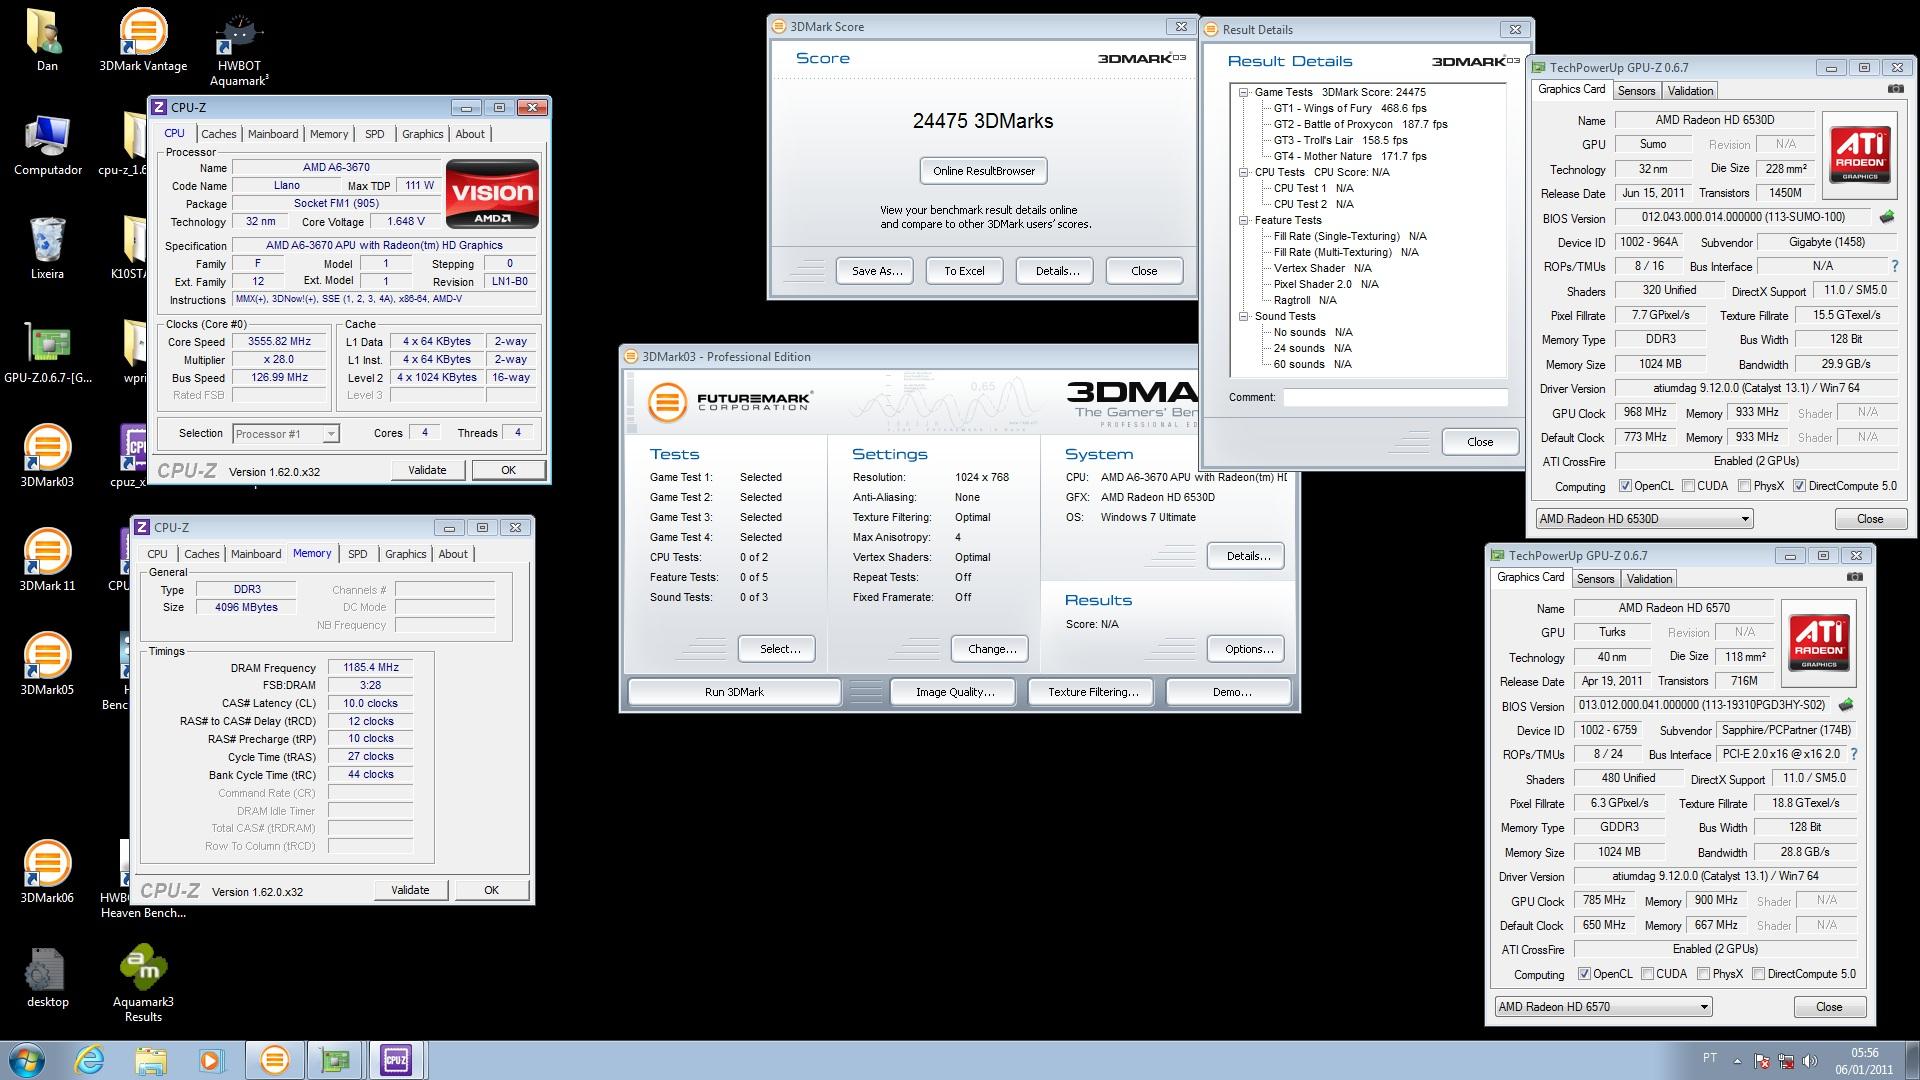1920x1080 pixels.
Task: Click the Online ResultBrowser button
Action: (x=984, y=171)
